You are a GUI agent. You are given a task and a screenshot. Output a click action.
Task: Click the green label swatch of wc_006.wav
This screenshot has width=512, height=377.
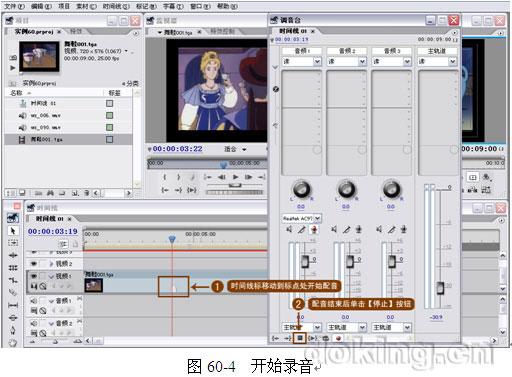[109, 115]
